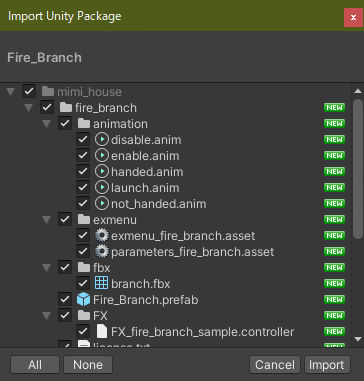Collapse the exmenu folder arrow
Viewport: 364px width, 381px height.
tap(47, 220)
